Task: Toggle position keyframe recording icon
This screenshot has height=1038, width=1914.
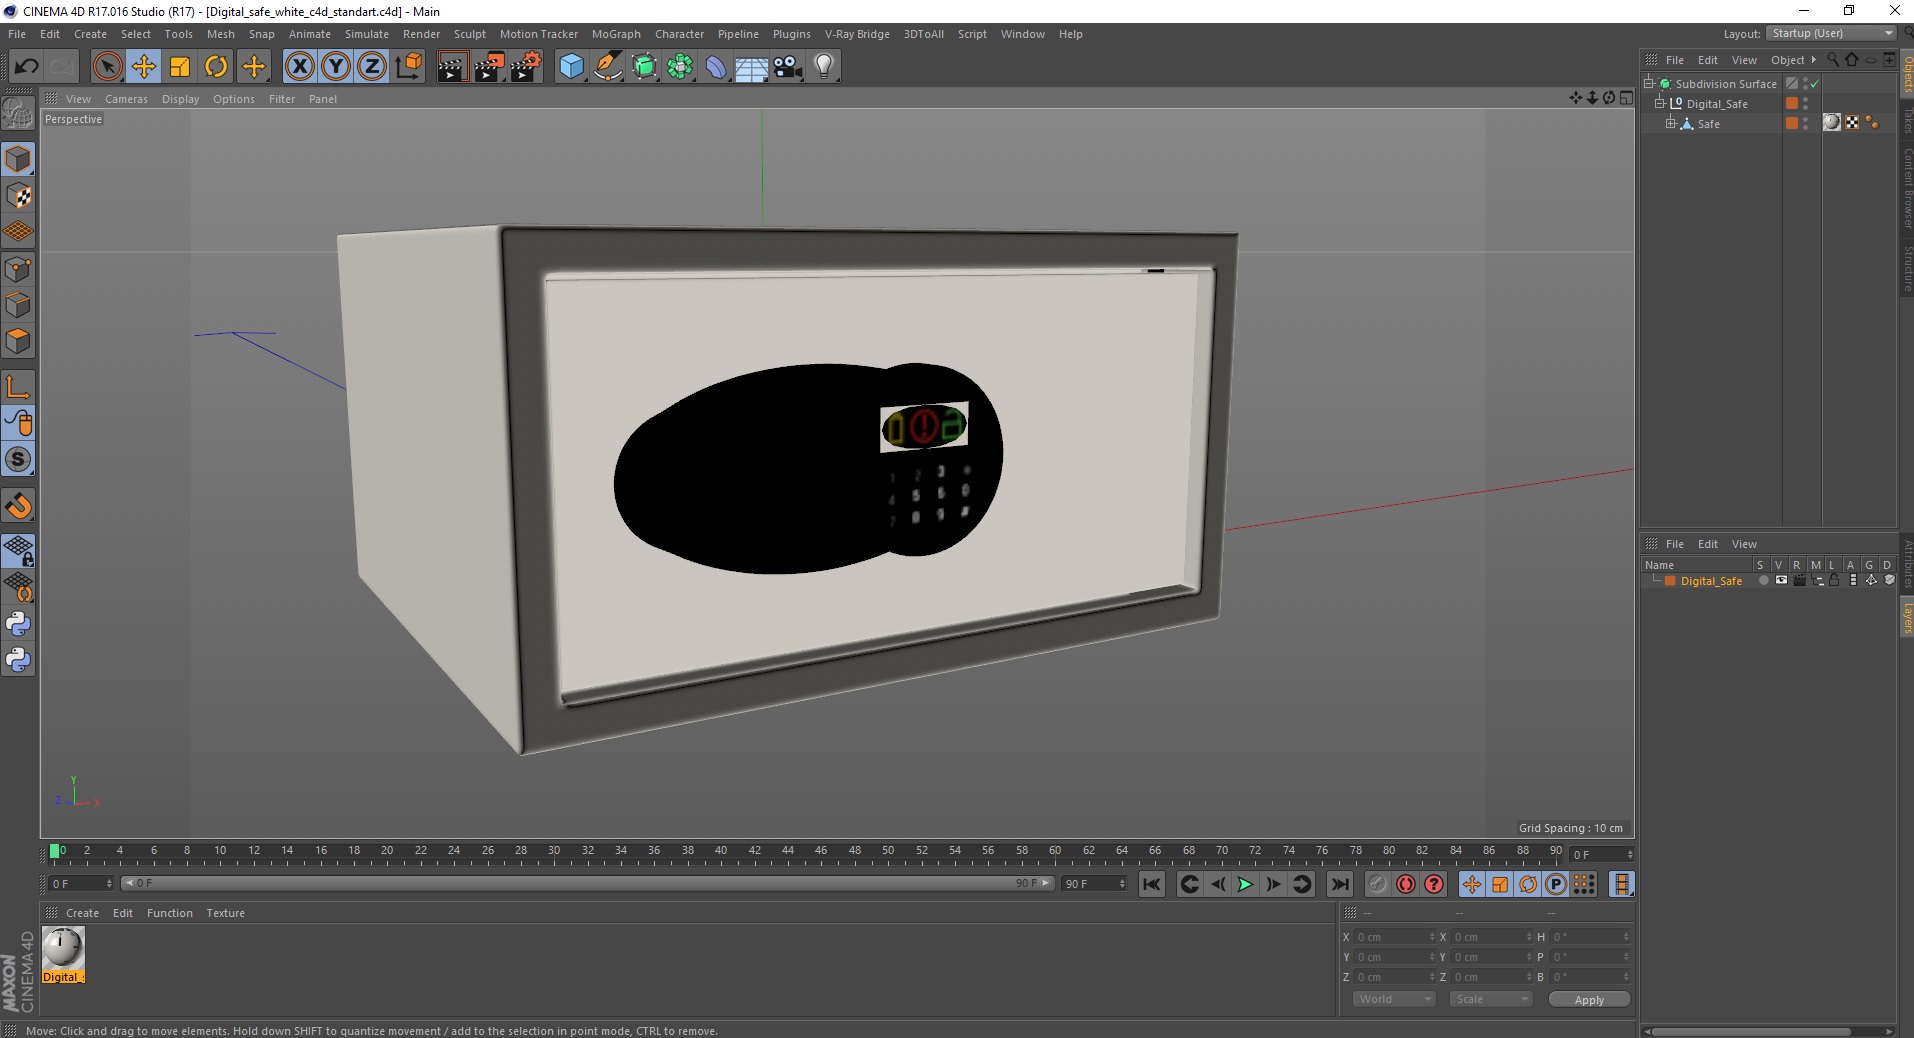Action: tap(1472, 884)
